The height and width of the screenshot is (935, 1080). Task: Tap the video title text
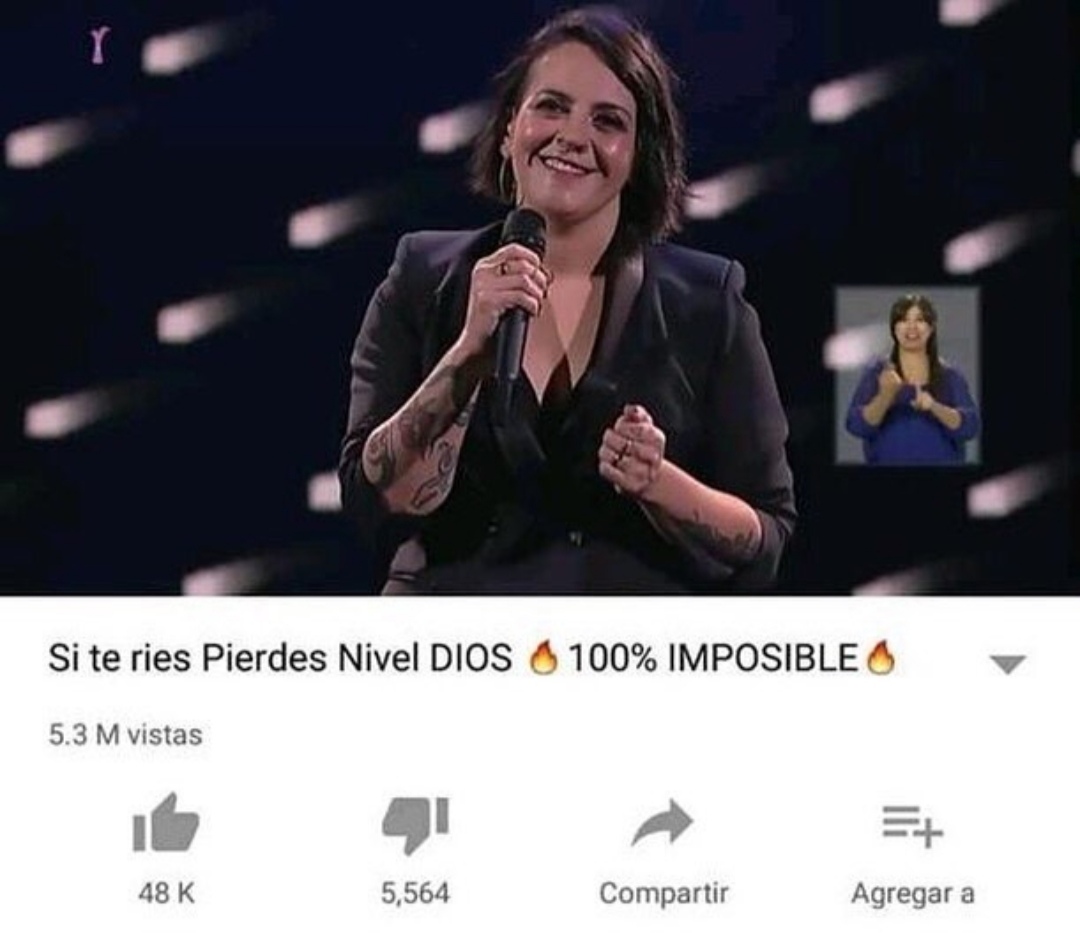point(472,658)
